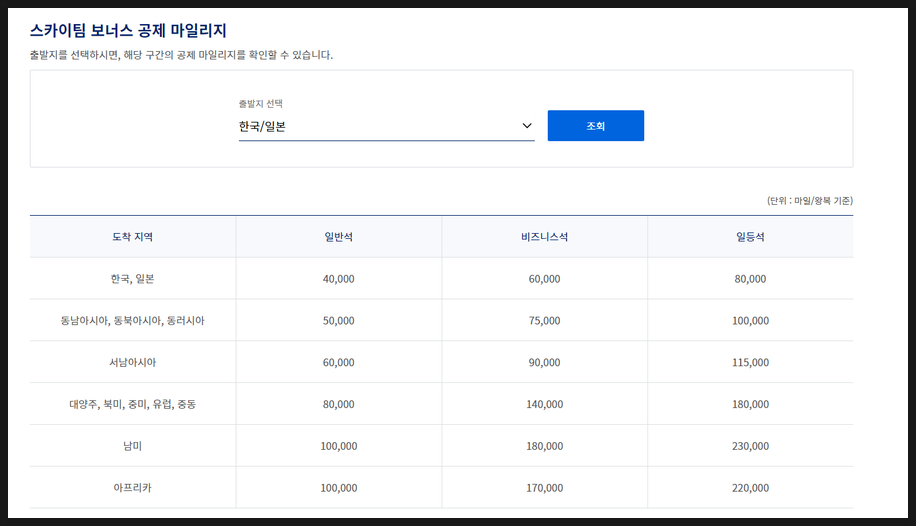Screen dimensions: 916x526
Task: Click the 90,000 business value for 서남아시아
Action: click(x=544, y=362)
